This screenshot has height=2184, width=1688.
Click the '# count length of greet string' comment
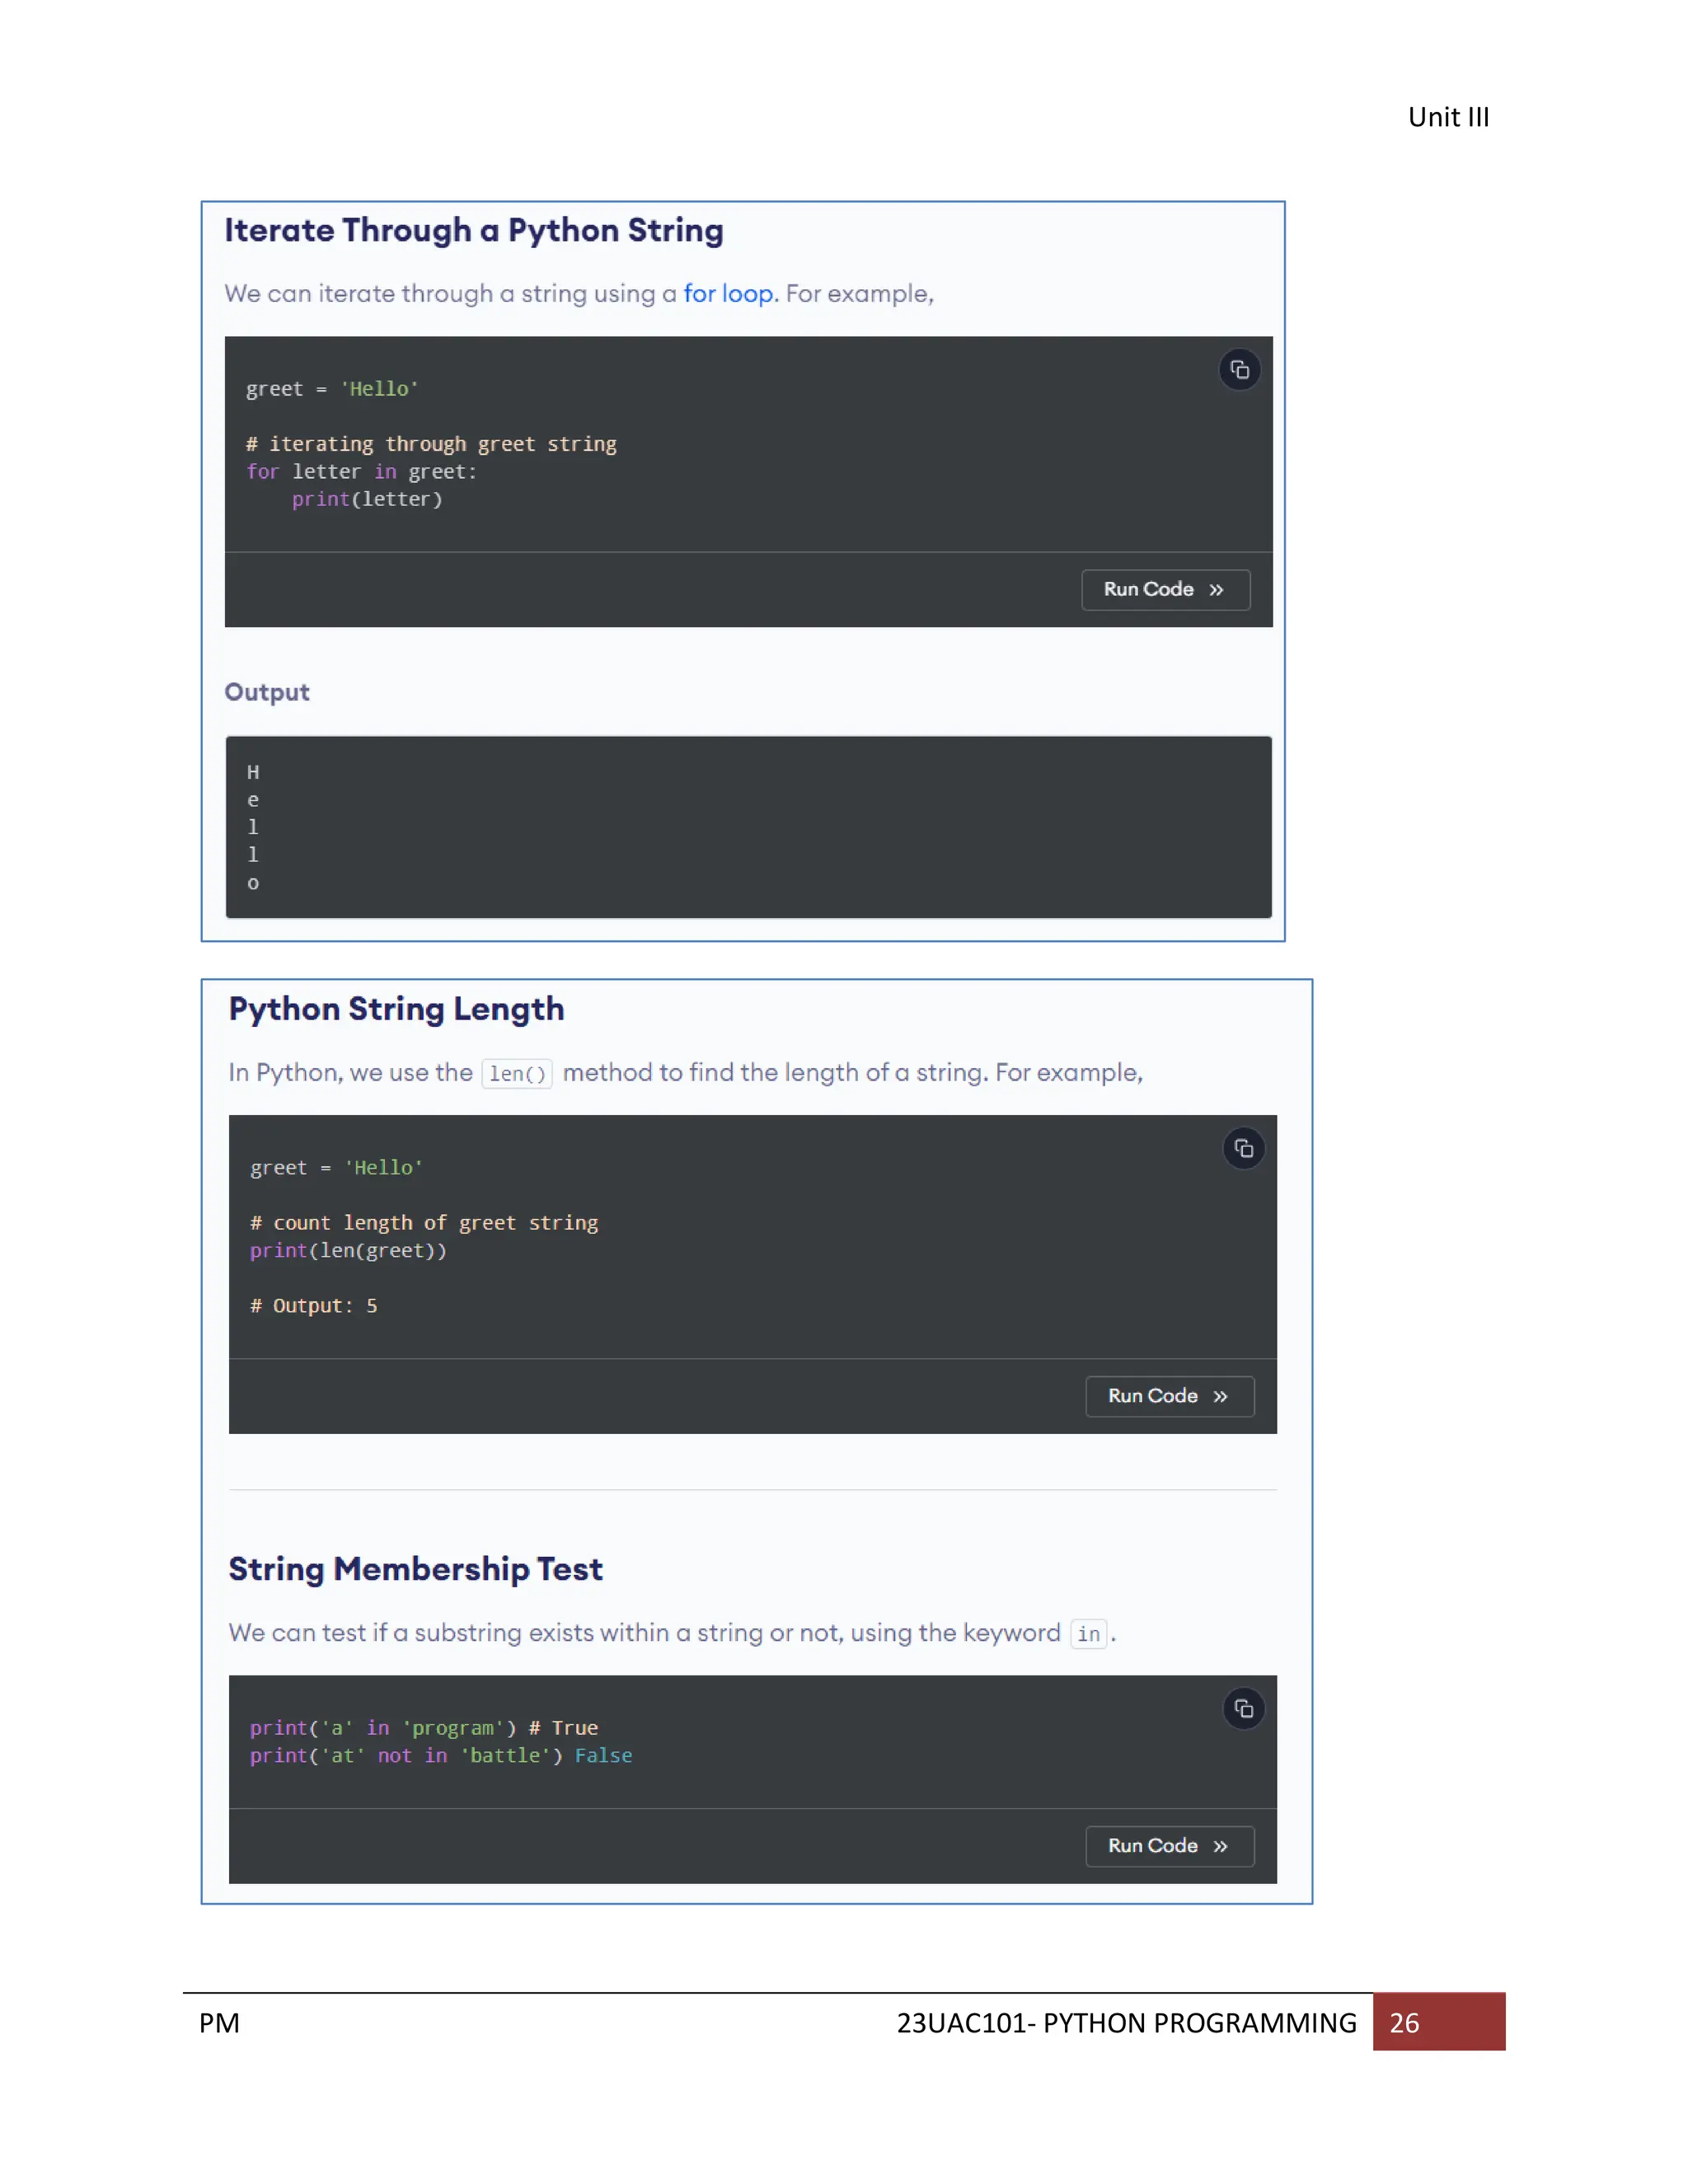(x=424, y=1223)
